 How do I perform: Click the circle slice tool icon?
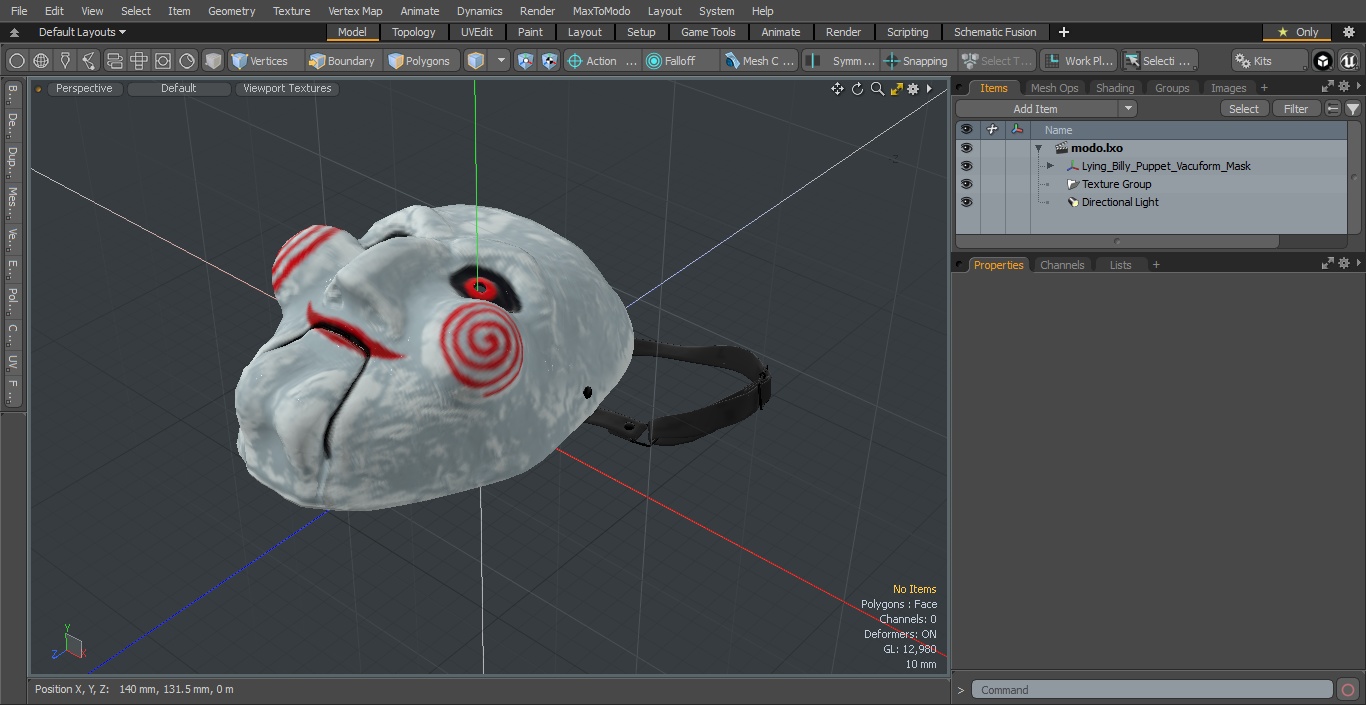pyautogui.click(x=187, y=61)
